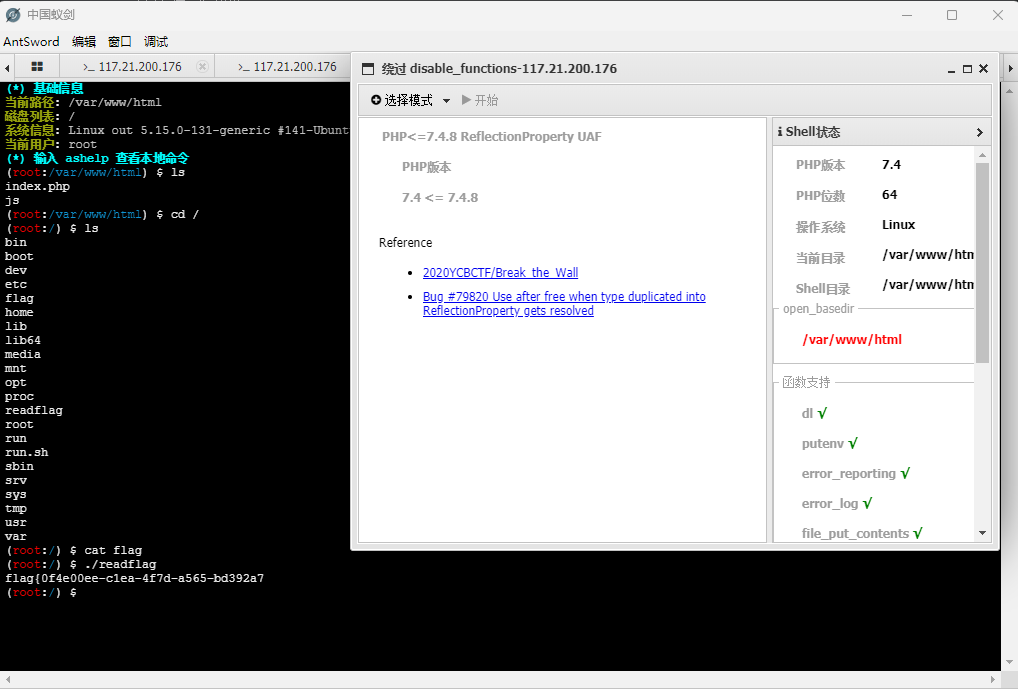Open the 选择模式 dropdown

tap(411, 101)
